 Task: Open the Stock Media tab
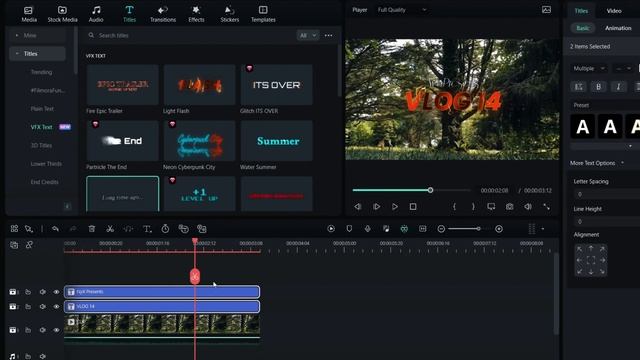62,14
